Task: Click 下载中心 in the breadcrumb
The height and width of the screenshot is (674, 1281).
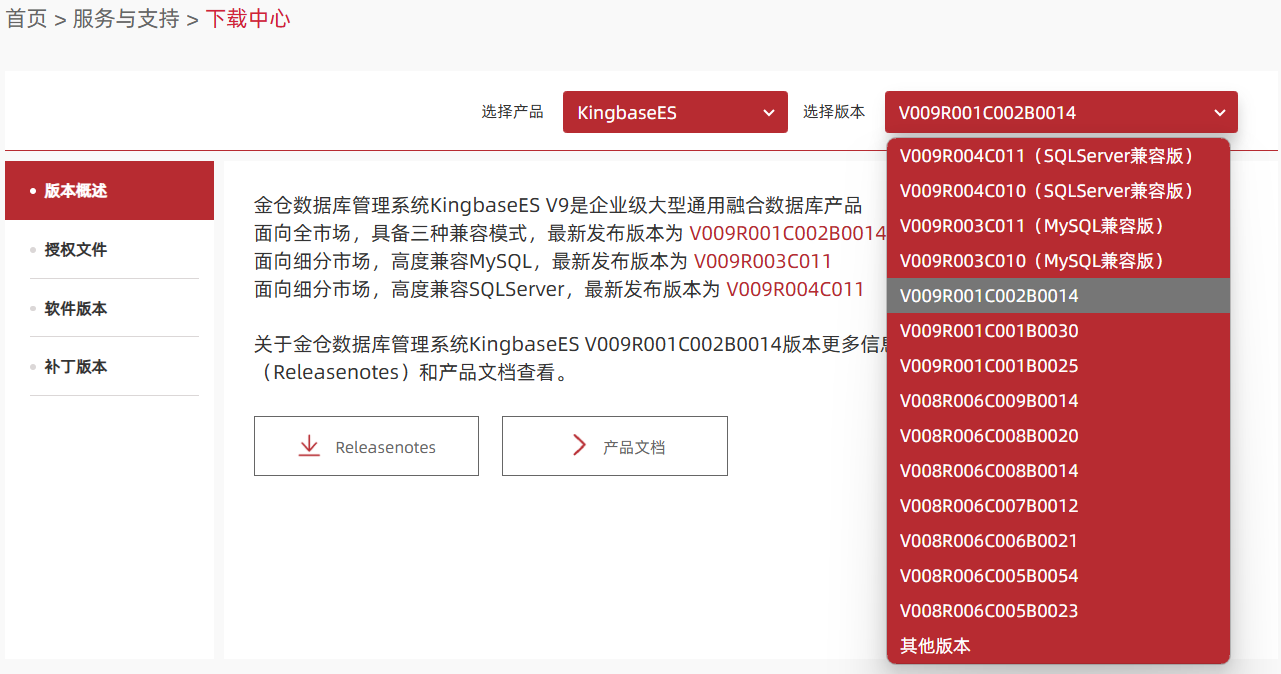Action: [248, 19]
